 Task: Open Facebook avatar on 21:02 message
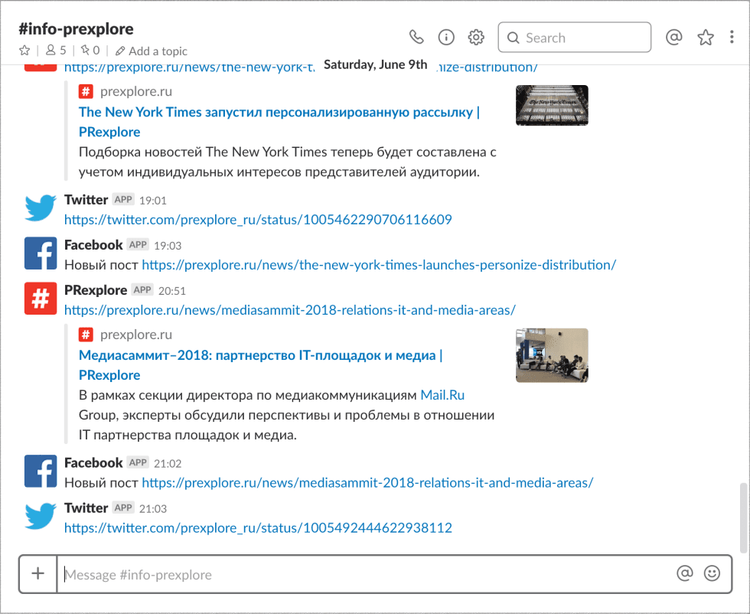(x=40, y=471)
